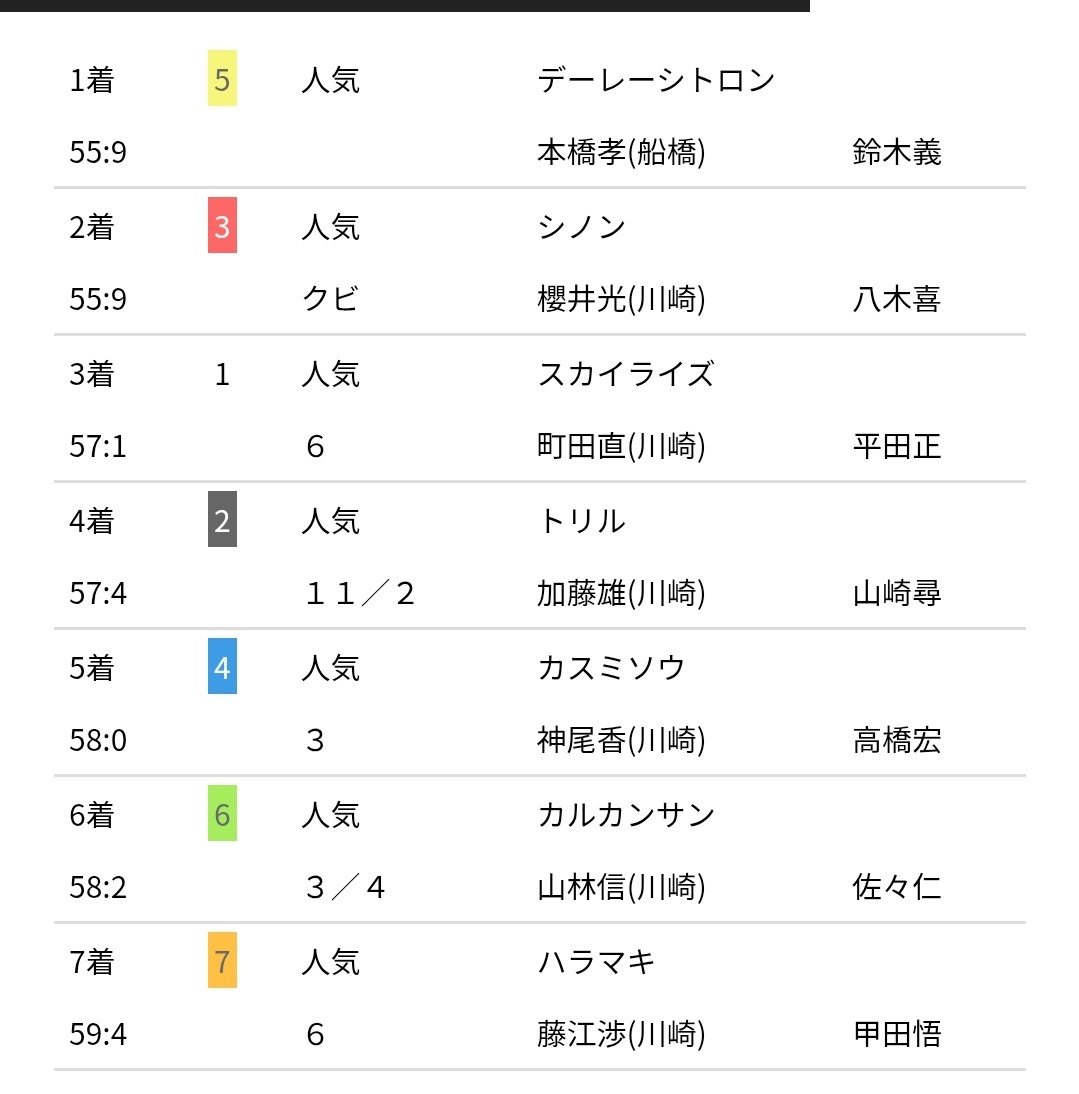The height and width of the screenshot is (1094, 1079).
Task: Select horse name スカイライズ
Action: [x=626, y=375]
